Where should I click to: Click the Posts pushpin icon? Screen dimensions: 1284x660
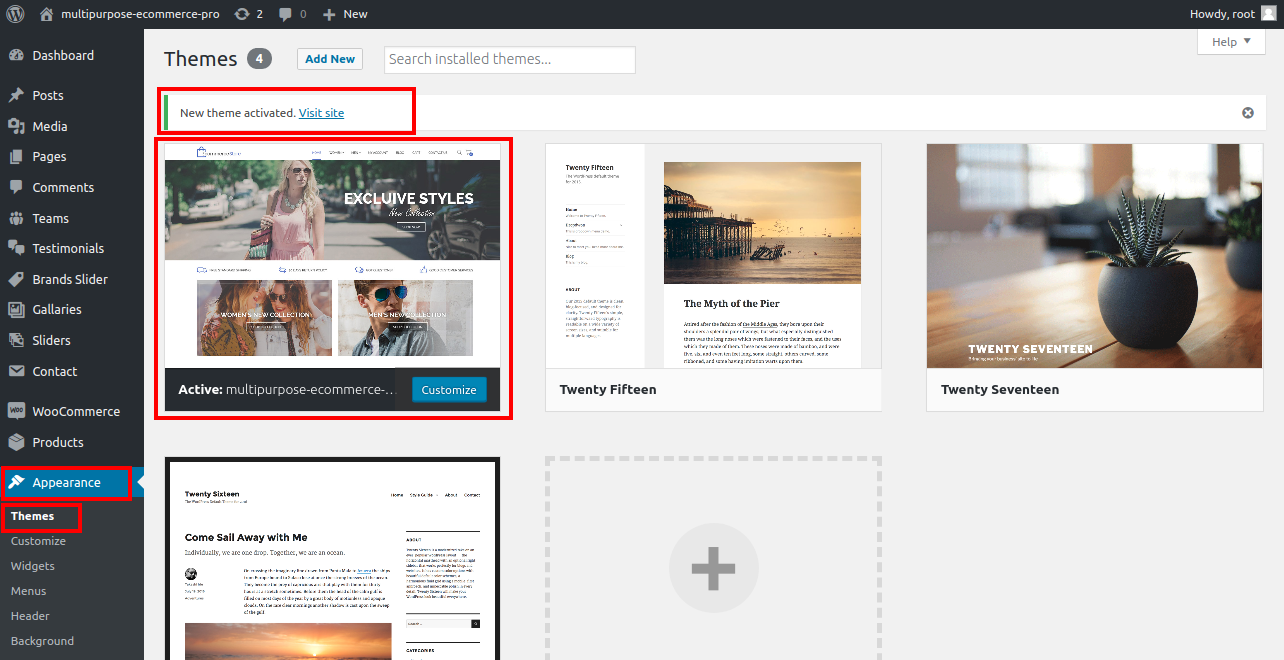point(16,95)
